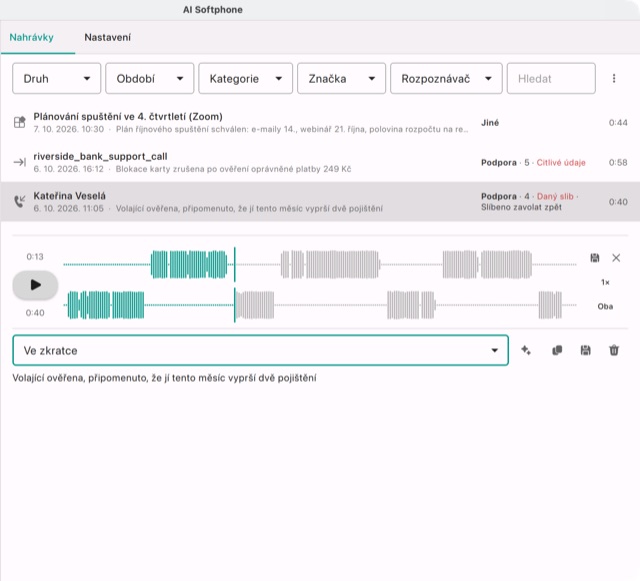
Task: Click the 6. 10. 2026. 16:12 date
Action: point(69,169)
